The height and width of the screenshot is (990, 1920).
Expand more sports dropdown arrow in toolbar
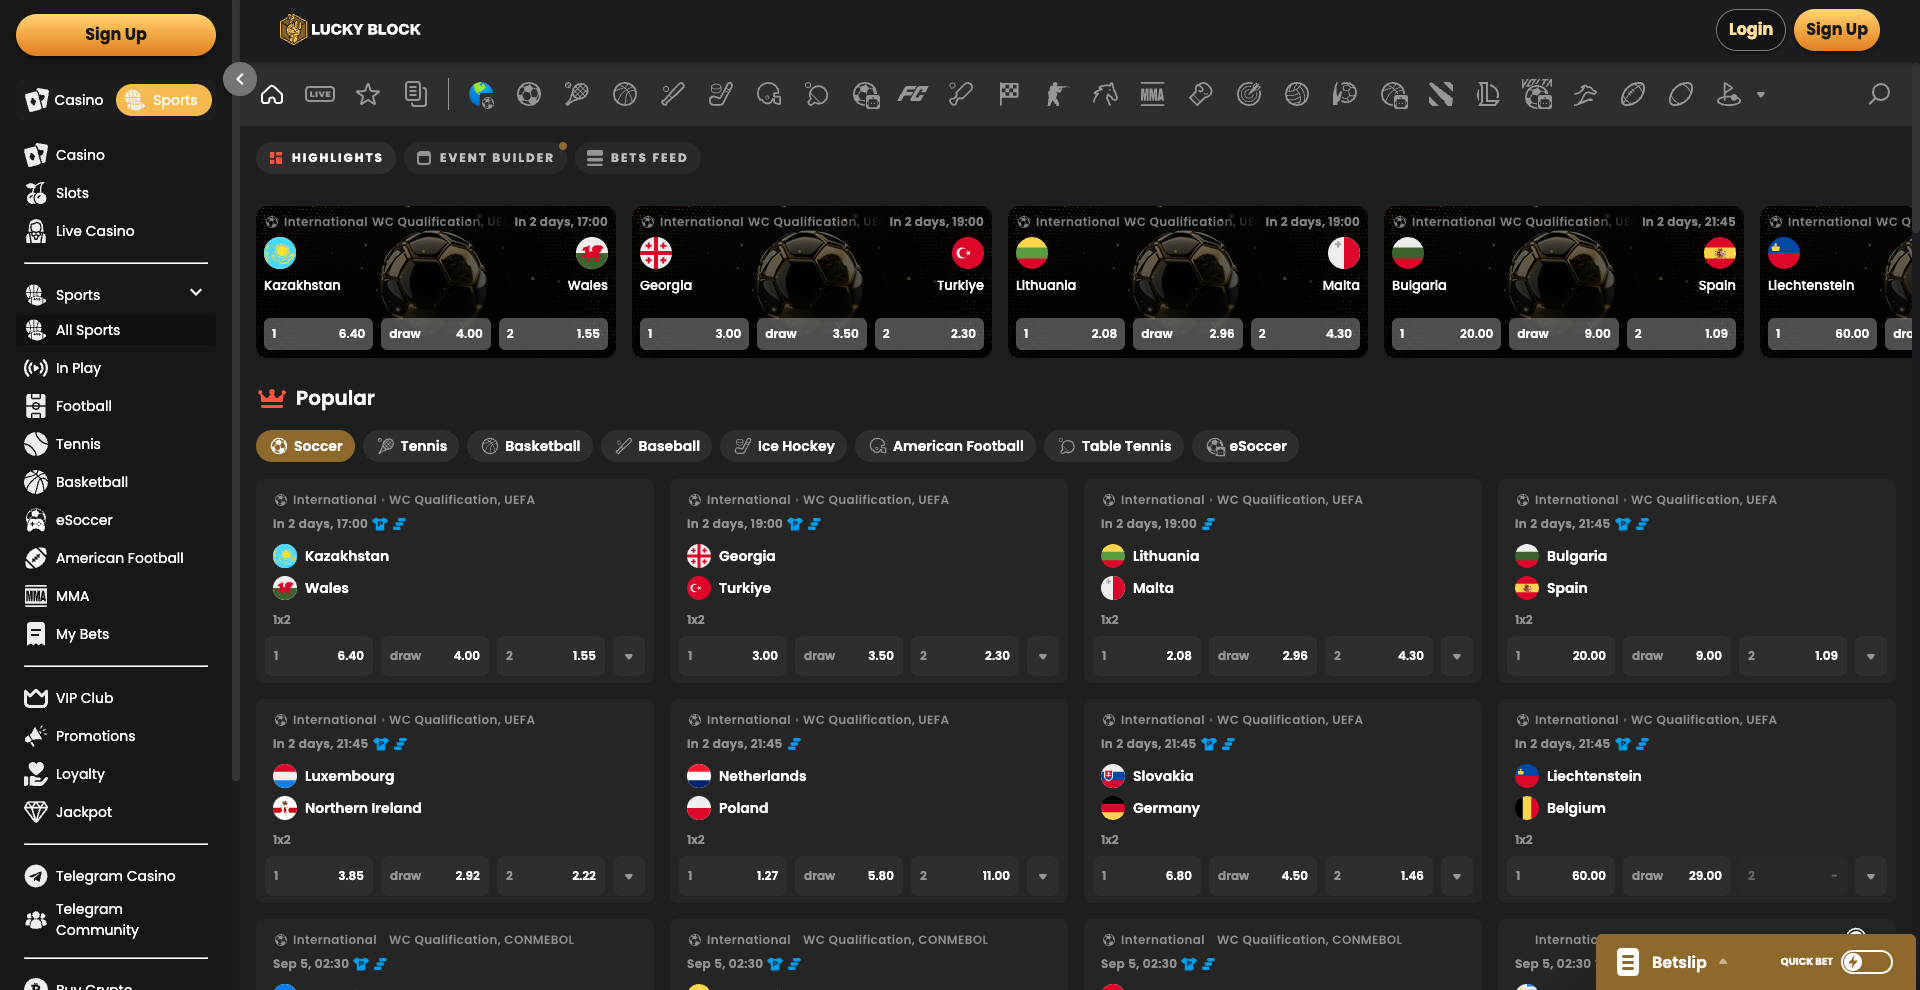[1761, 95]
